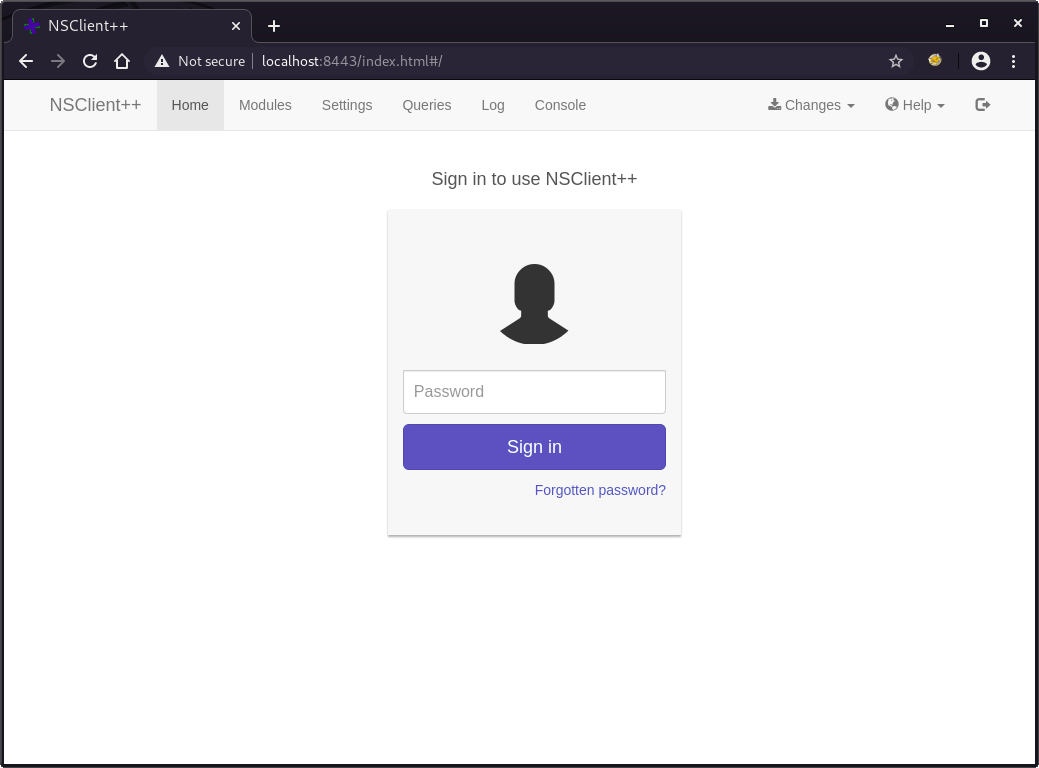Expand the Help dropdown menu
Screen dimensions: 1039x768
click(x=914, y=105)
